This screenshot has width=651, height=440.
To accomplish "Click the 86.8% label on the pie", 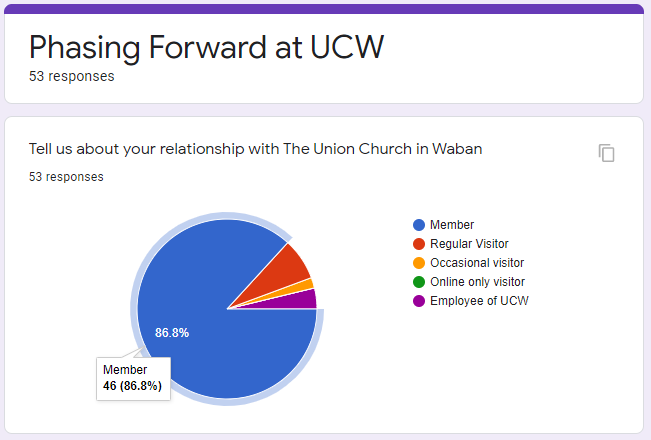I will click(x=172, y=332).
